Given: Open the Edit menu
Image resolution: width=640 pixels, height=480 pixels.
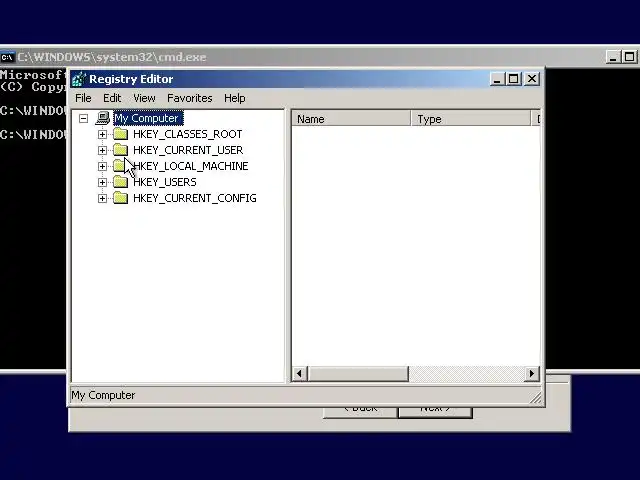Looking at the screenshot, I should (112, 98).
